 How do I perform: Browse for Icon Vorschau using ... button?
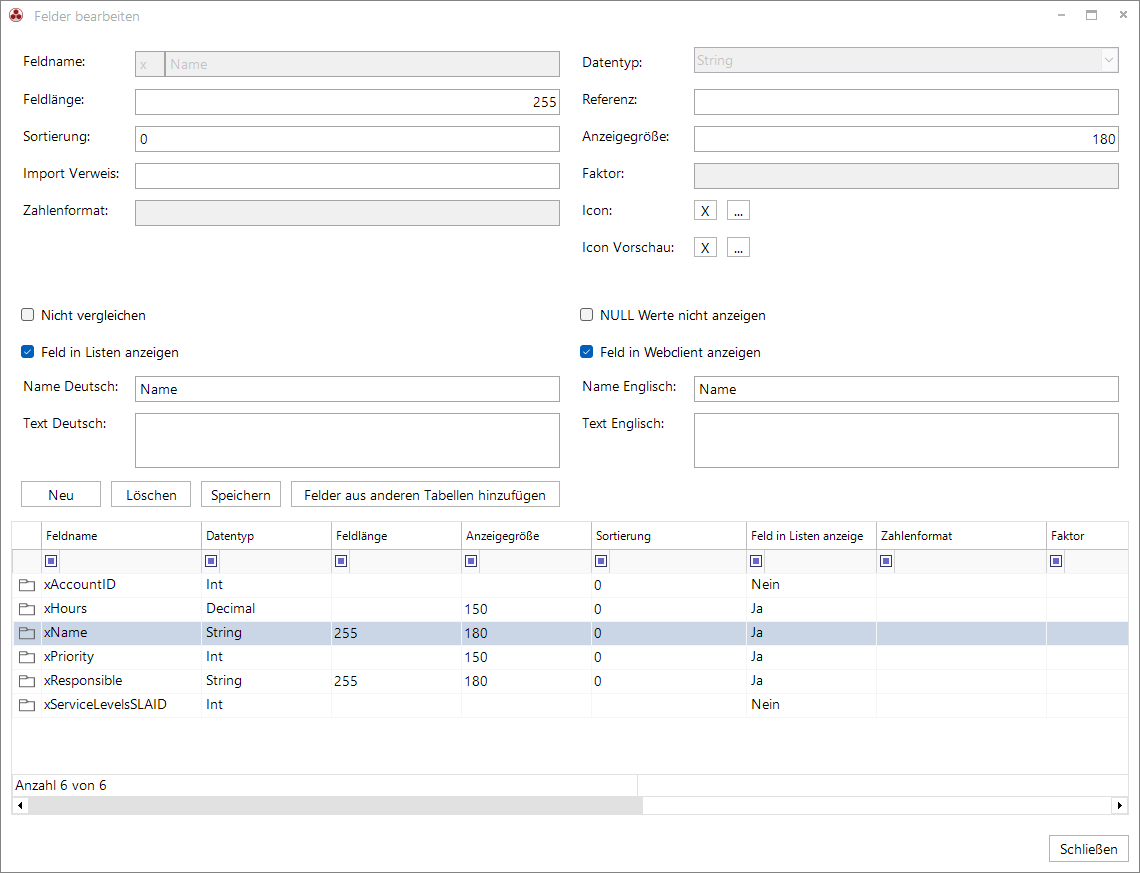click(738, 248)
